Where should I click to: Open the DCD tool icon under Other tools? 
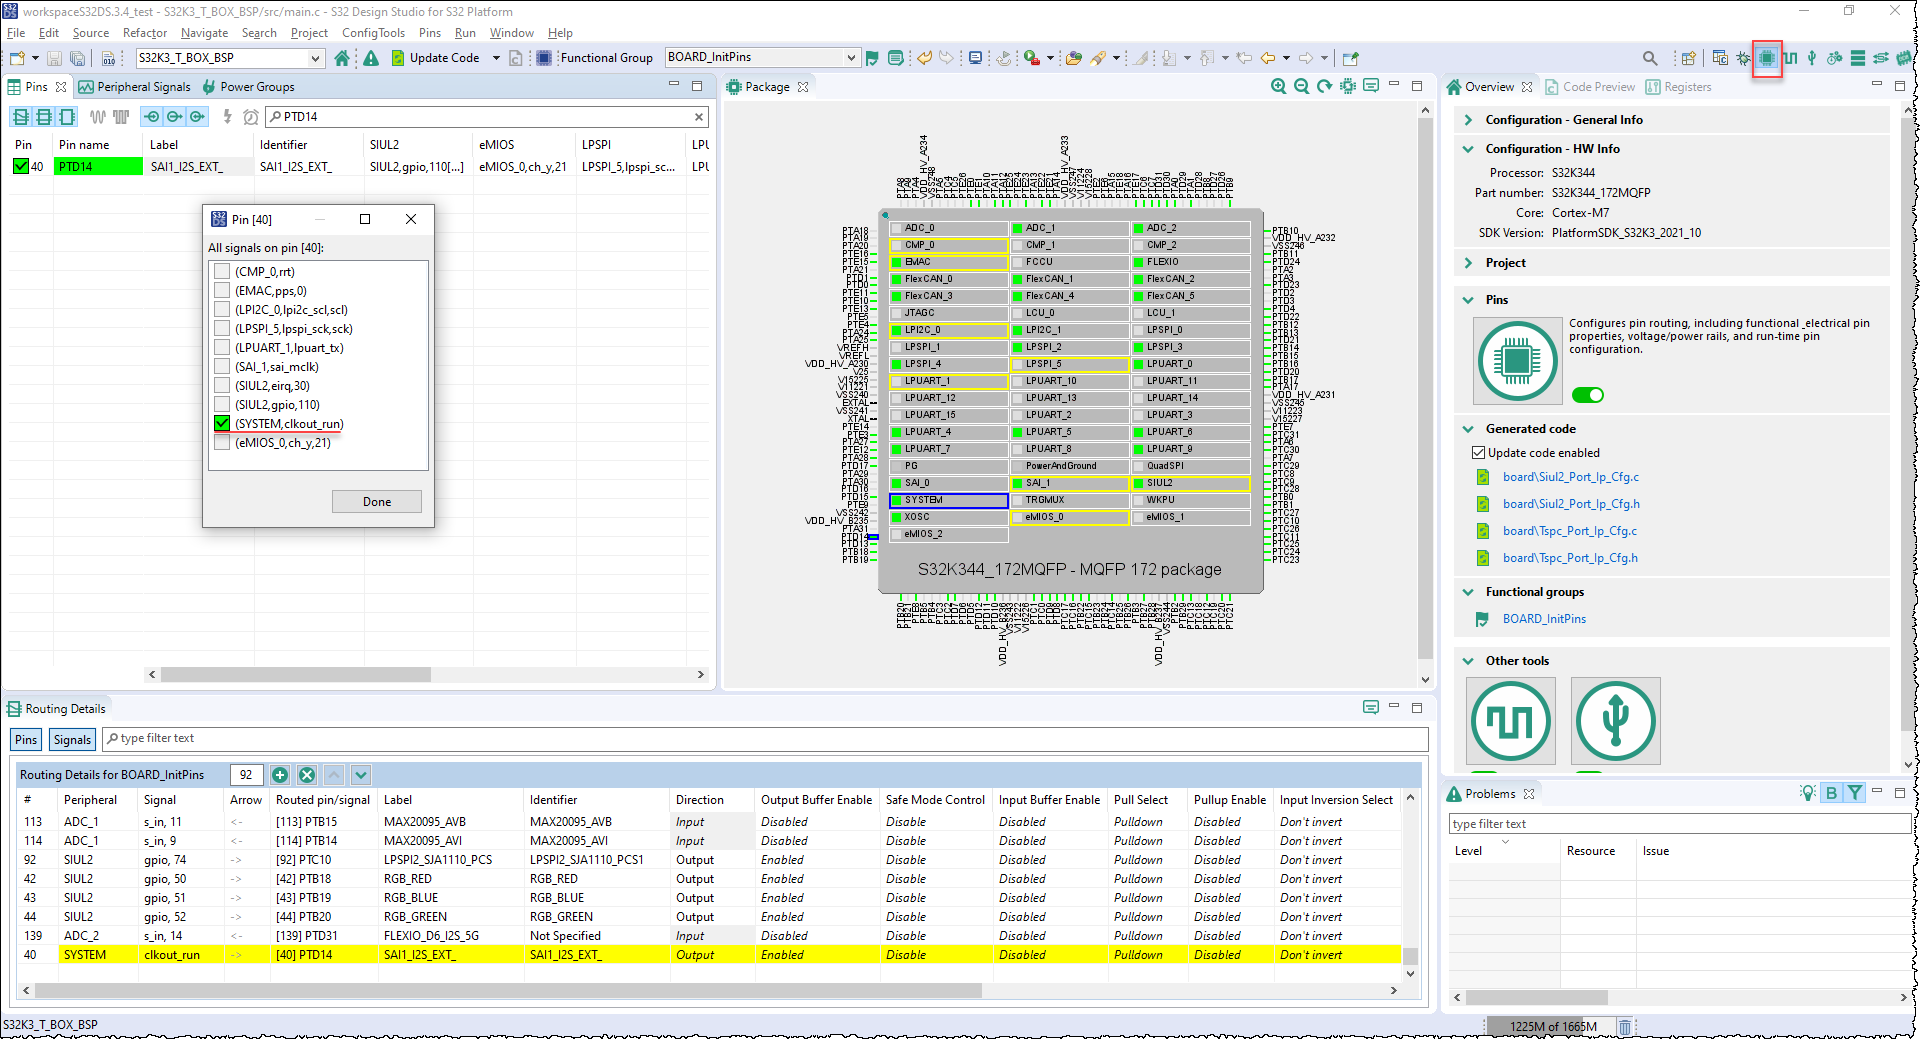pos(1615,720)
